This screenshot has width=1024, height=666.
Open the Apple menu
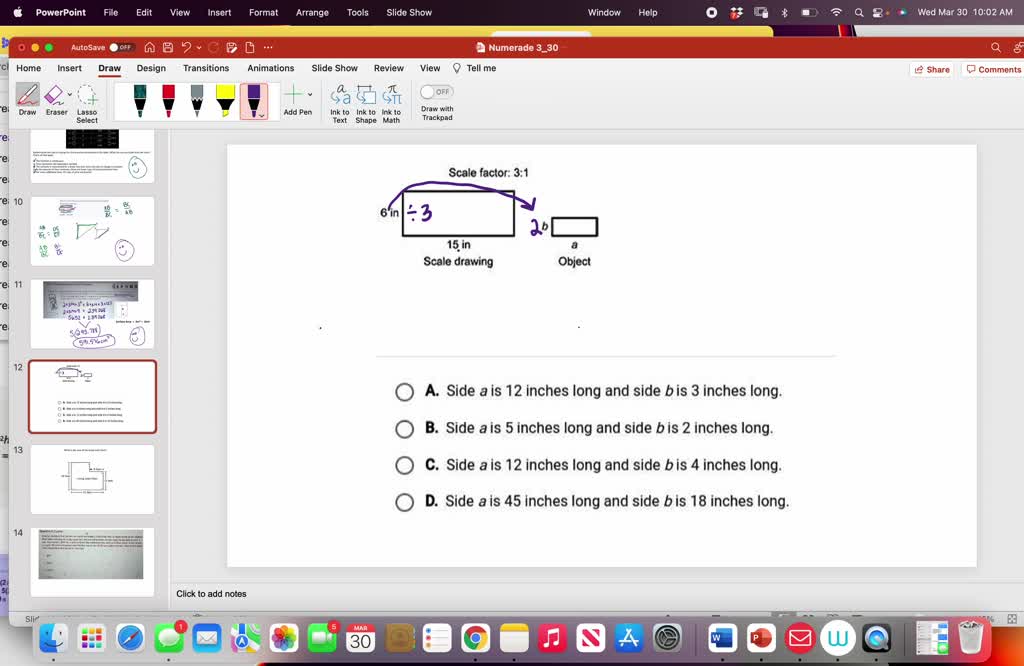click(x=18, y=12)
